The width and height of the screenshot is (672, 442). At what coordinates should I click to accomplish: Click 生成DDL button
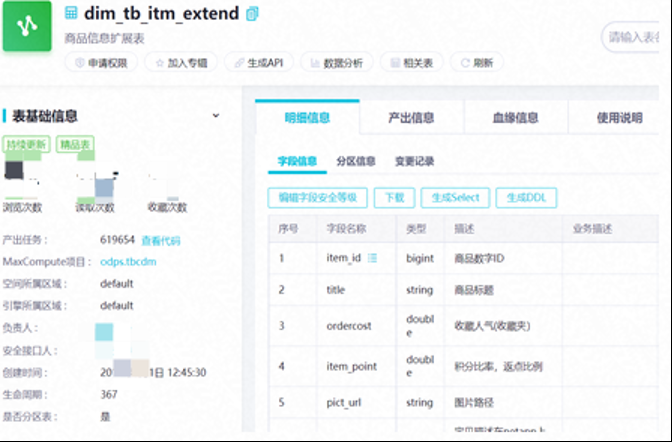pos(526,198)
